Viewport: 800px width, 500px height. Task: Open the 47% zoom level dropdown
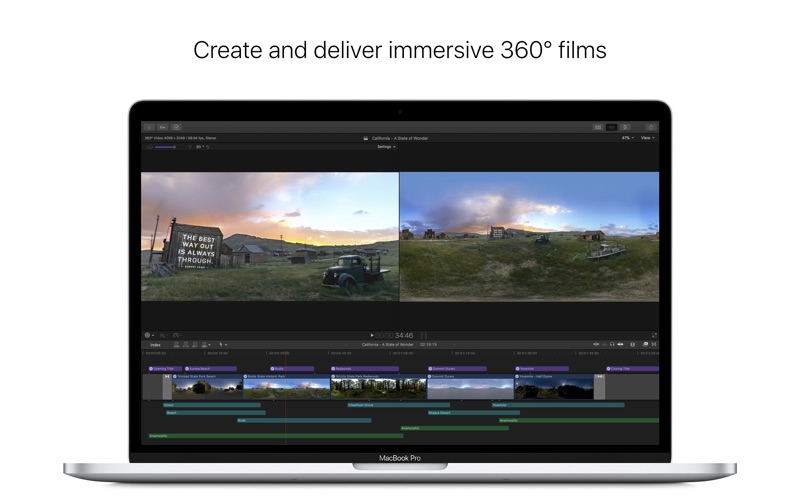(x=626, y=138)
